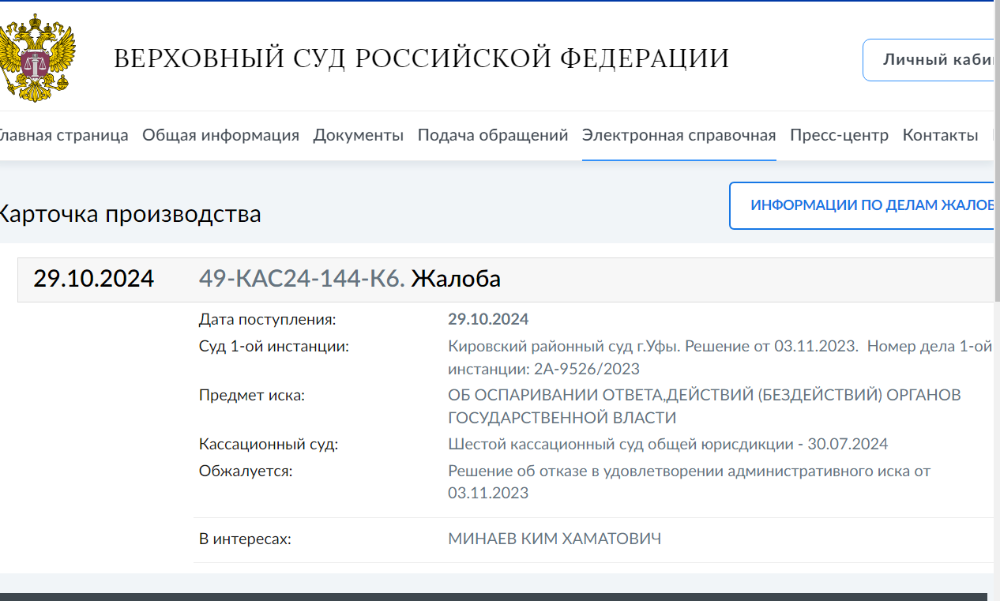Screen dimensions: 1000x601
Task: Click the Верховный Суд Российской Федерации title
Action: pos(421,58)
